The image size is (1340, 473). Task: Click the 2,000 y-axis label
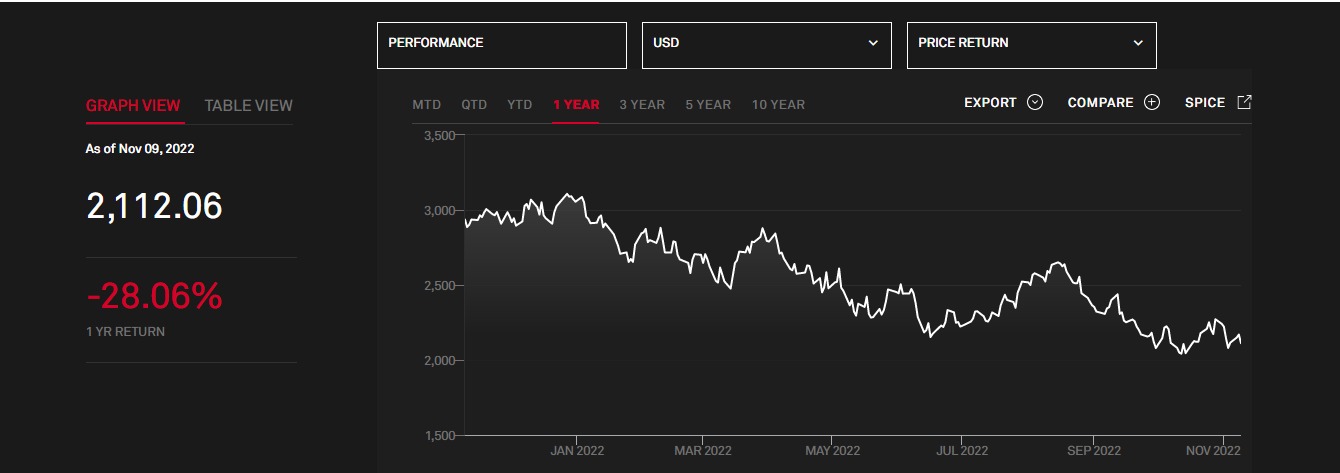(440, 360)
